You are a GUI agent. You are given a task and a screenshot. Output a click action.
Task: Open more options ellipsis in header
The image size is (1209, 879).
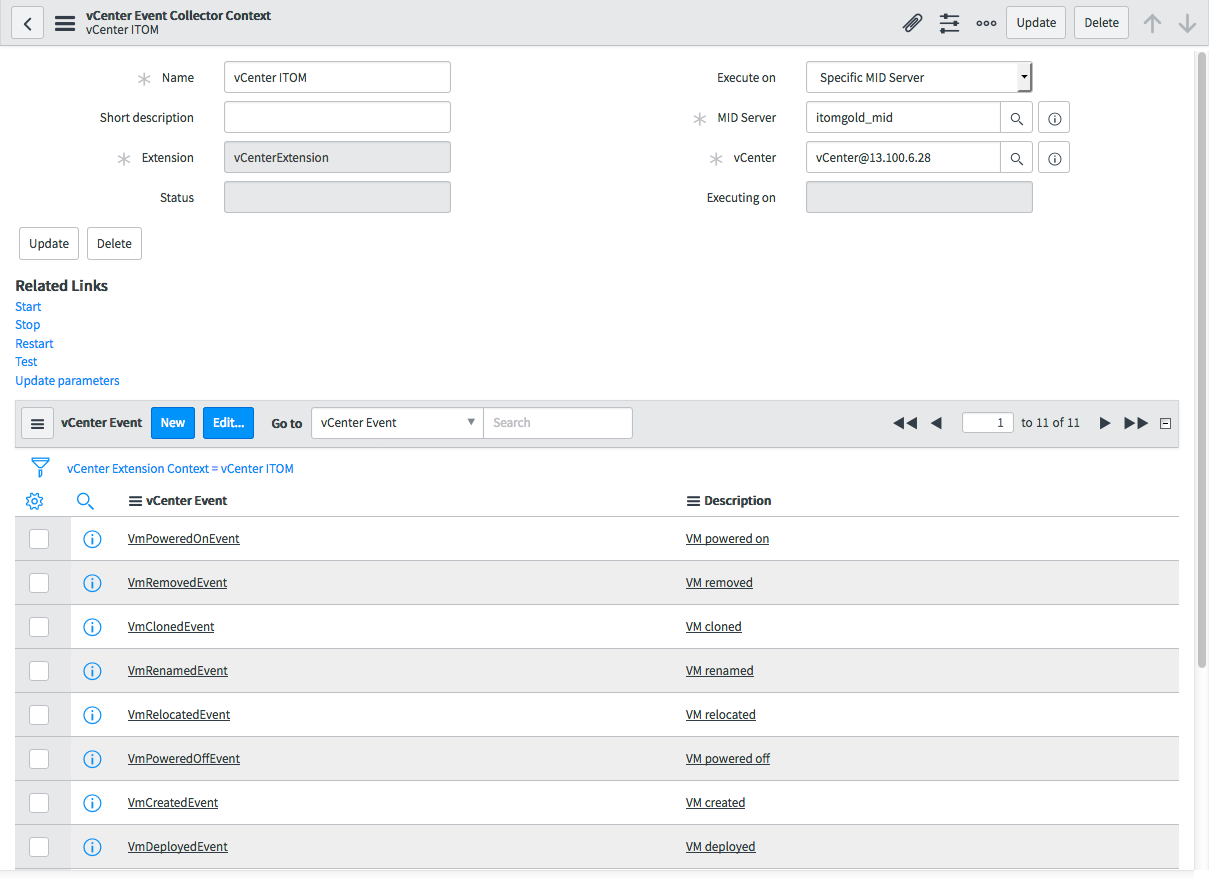click(x=986, y=23)
